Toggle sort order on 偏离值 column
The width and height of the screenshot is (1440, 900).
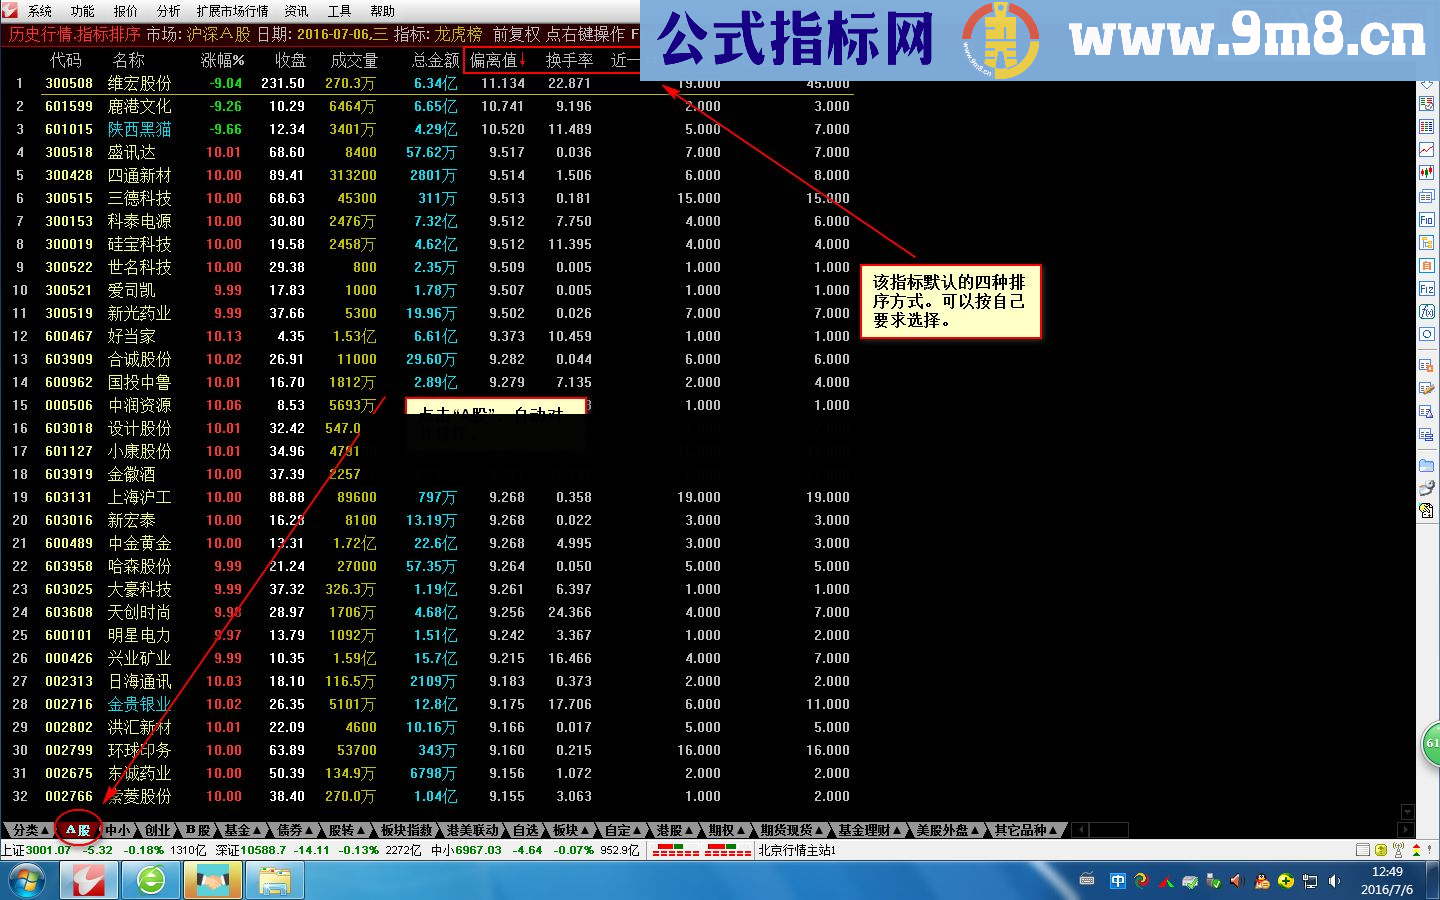[x=497, y=59]
